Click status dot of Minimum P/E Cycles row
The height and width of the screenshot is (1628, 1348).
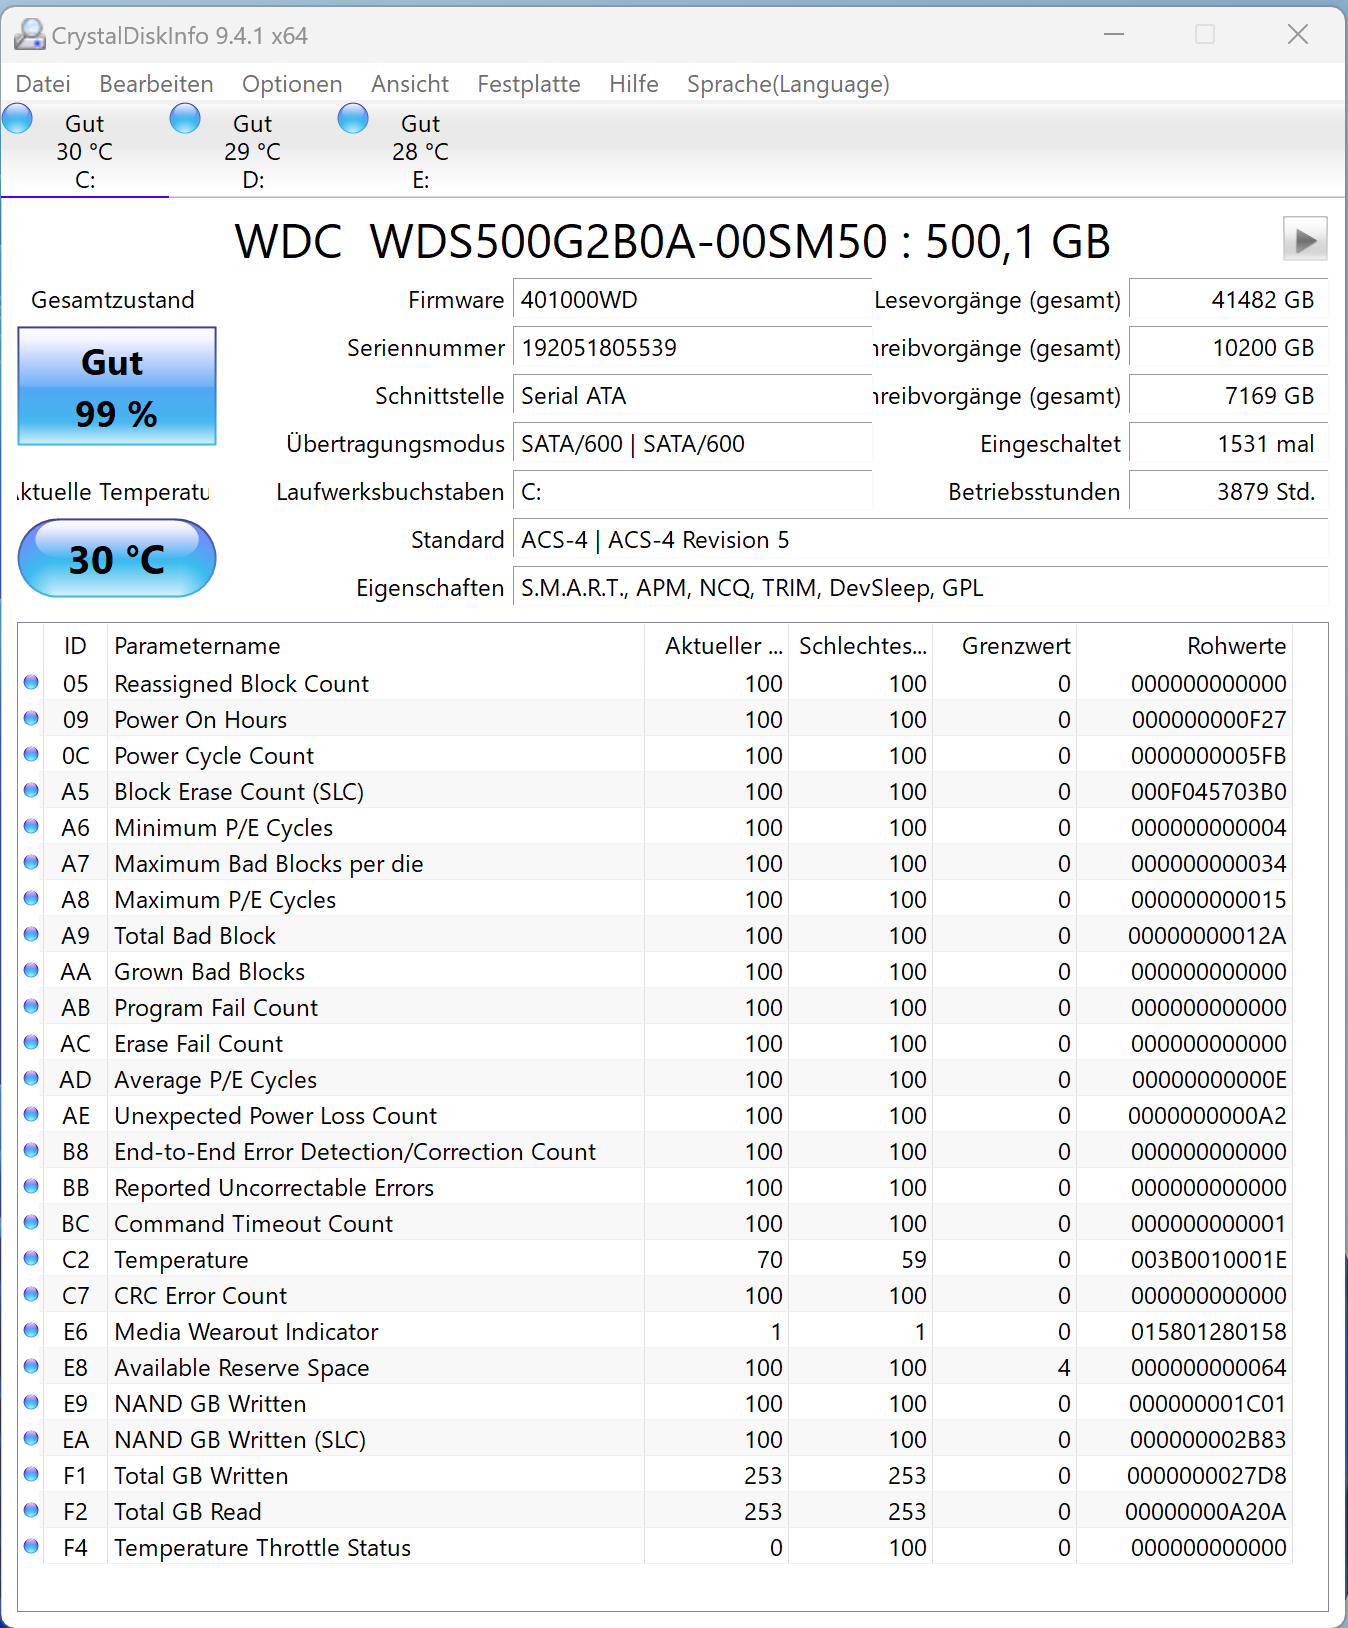click(x=31, y=826)
